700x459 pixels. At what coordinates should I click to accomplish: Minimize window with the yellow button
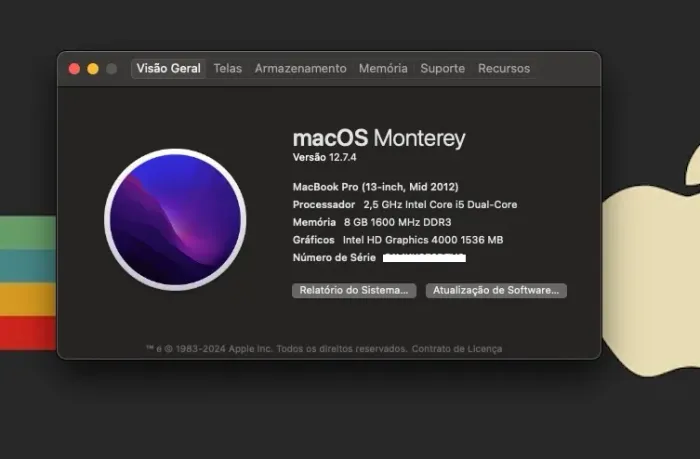click(93, 69)
